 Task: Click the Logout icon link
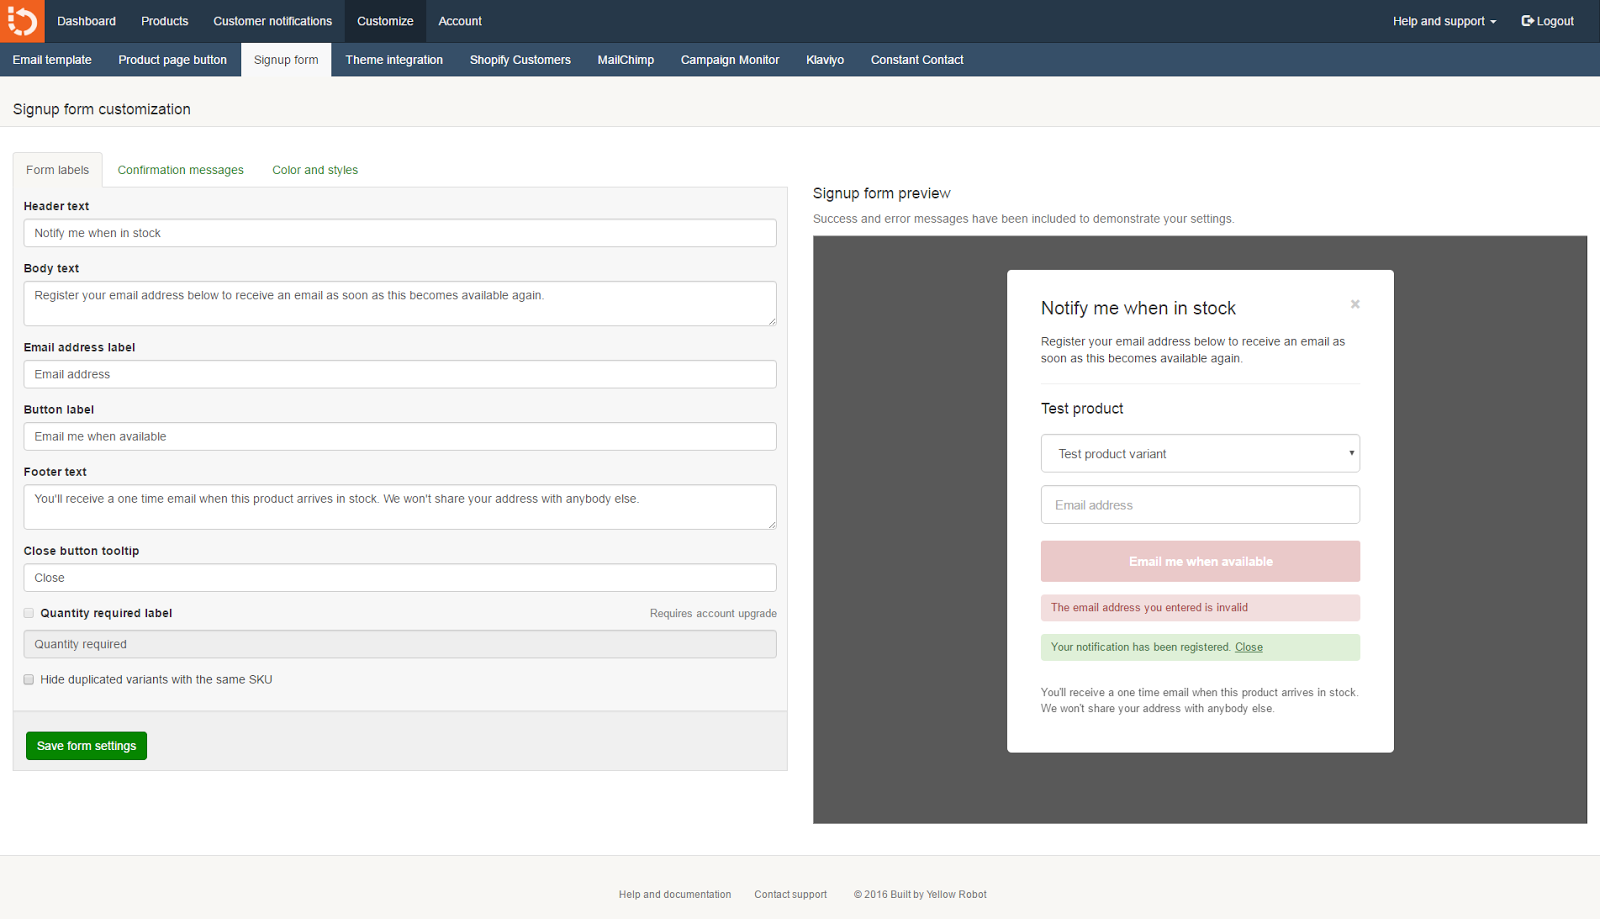pyautogui.click(x=1547, y=21)
